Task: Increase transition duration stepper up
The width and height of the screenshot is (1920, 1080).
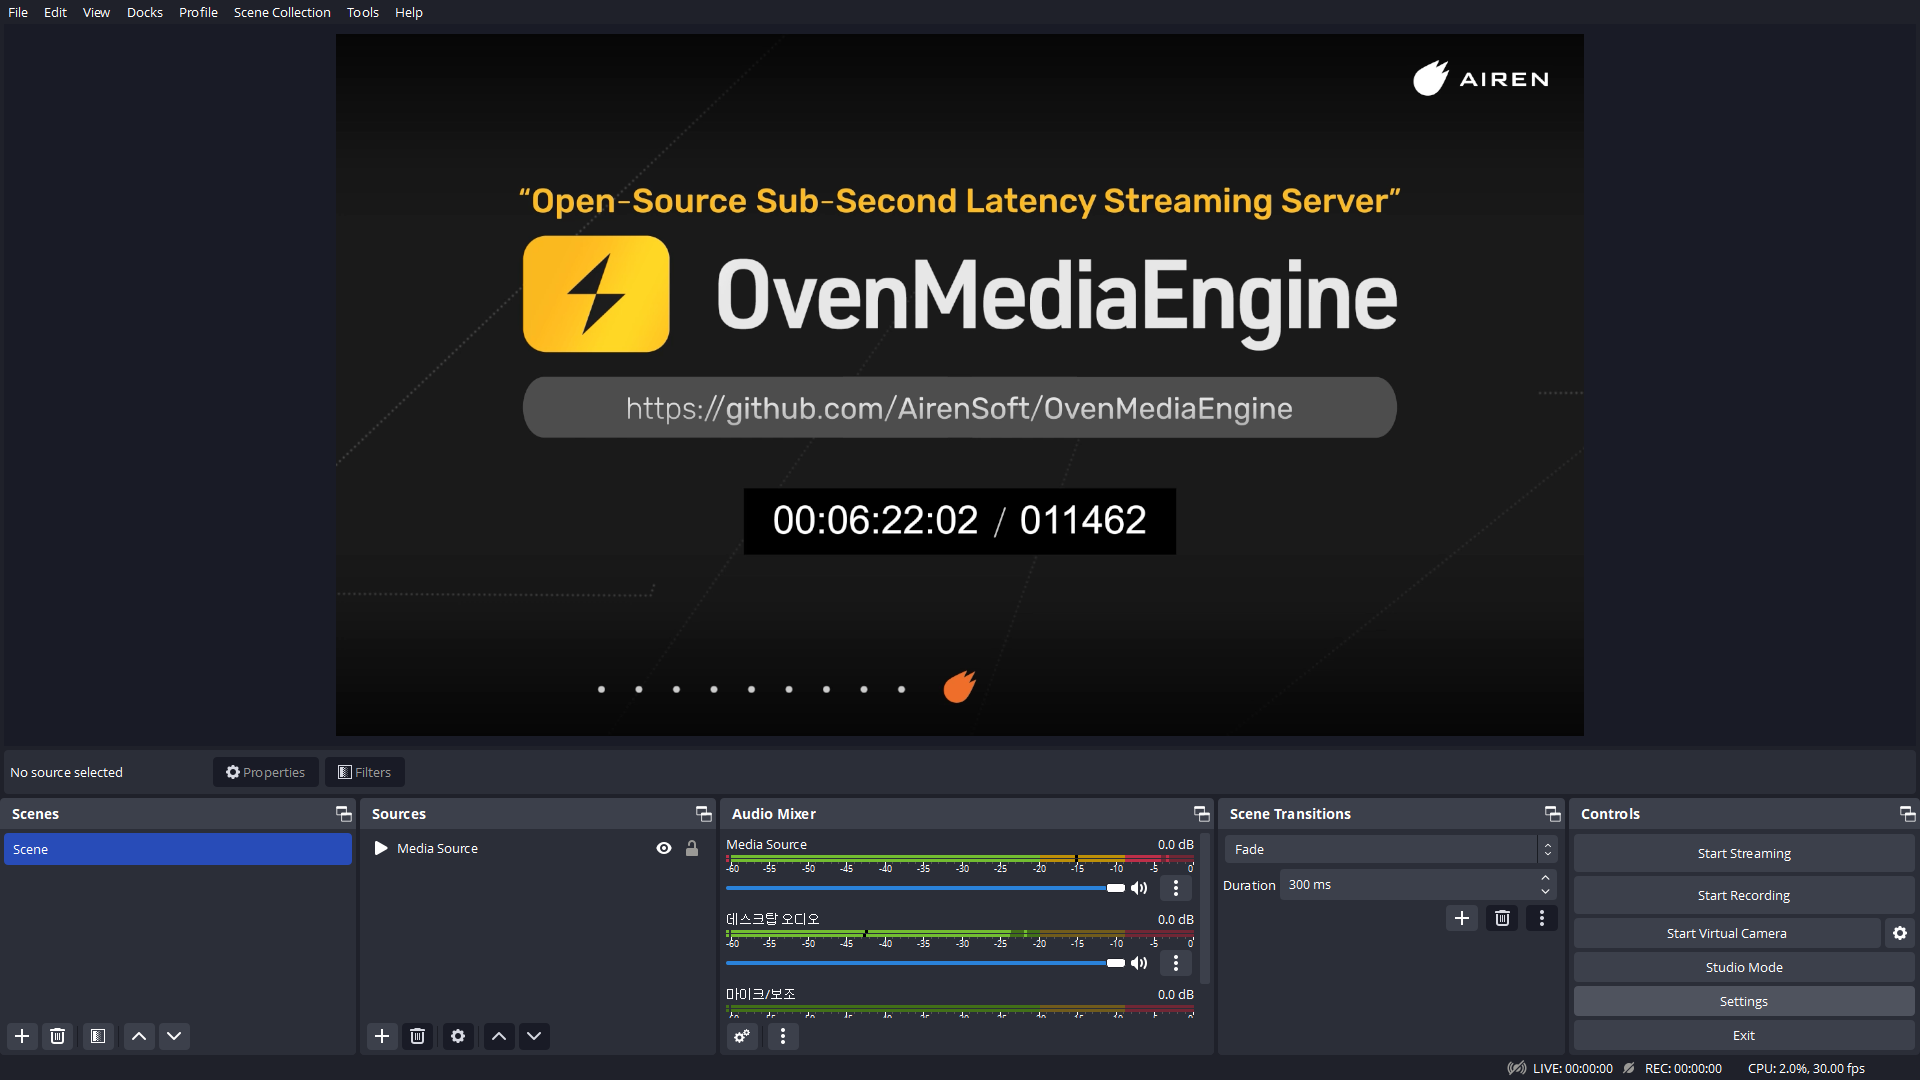Action: [x=1546, y=878]
